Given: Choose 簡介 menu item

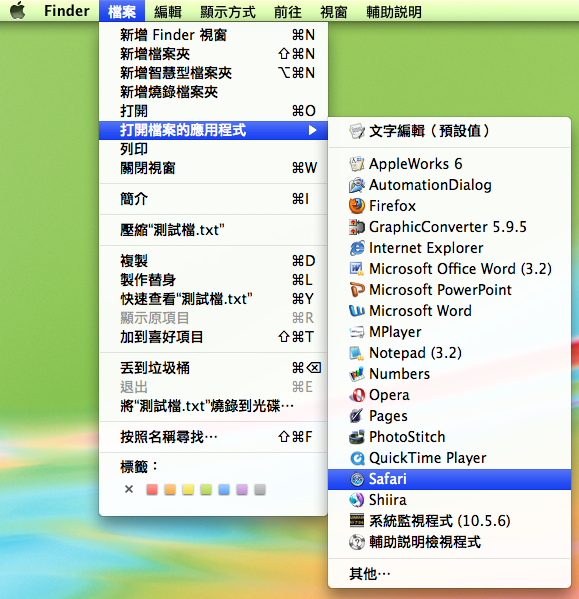Looking at the screenshot, I should [213, 199].
